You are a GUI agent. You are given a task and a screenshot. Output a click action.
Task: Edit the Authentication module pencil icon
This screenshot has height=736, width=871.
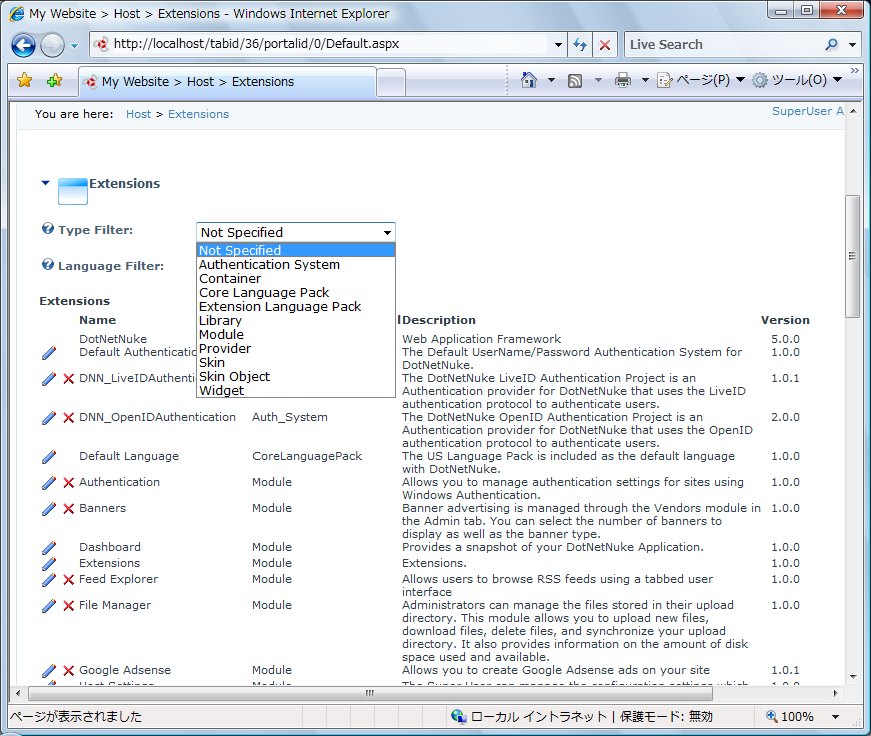(x=49, y=483)
